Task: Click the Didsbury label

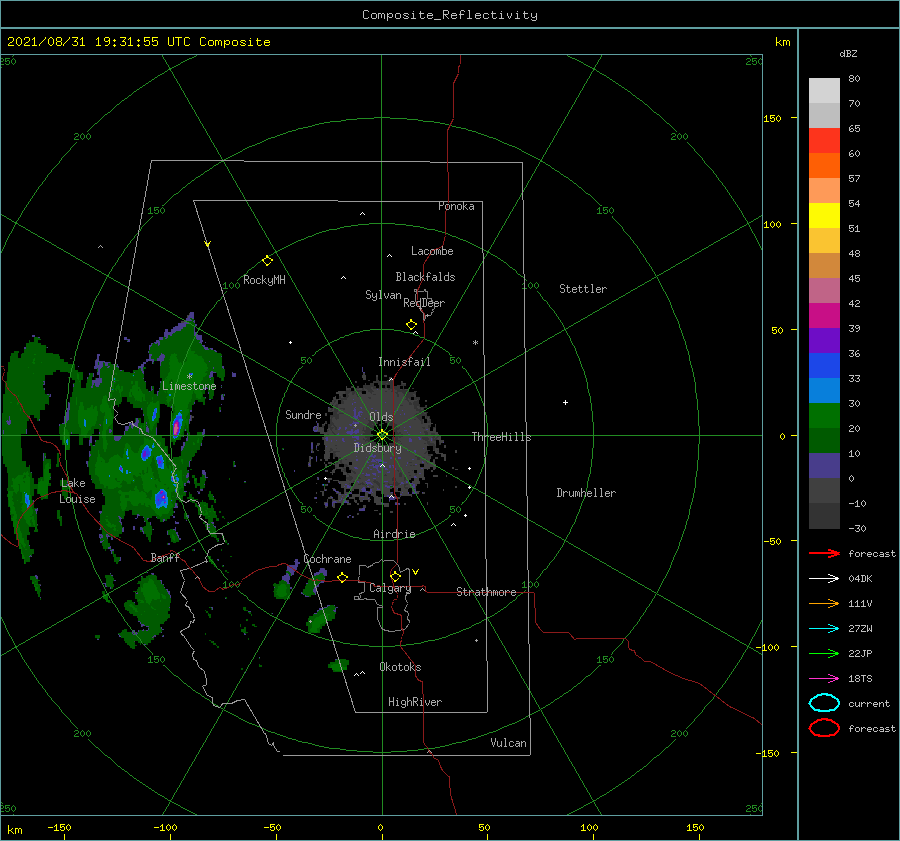Action: 377,448
